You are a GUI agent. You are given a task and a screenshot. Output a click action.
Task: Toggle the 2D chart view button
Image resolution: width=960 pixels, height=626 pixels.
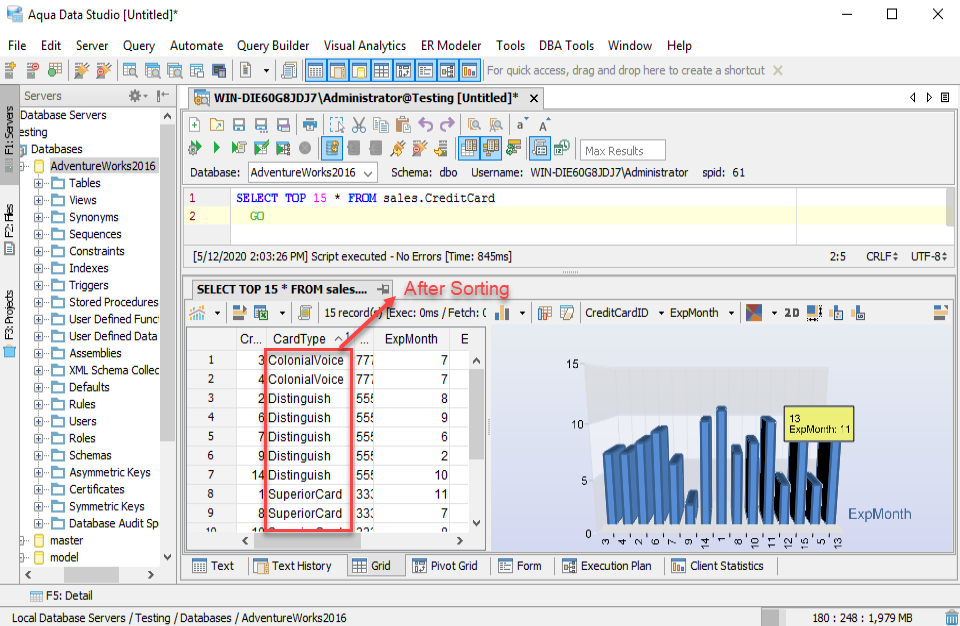tap(791, 313)
